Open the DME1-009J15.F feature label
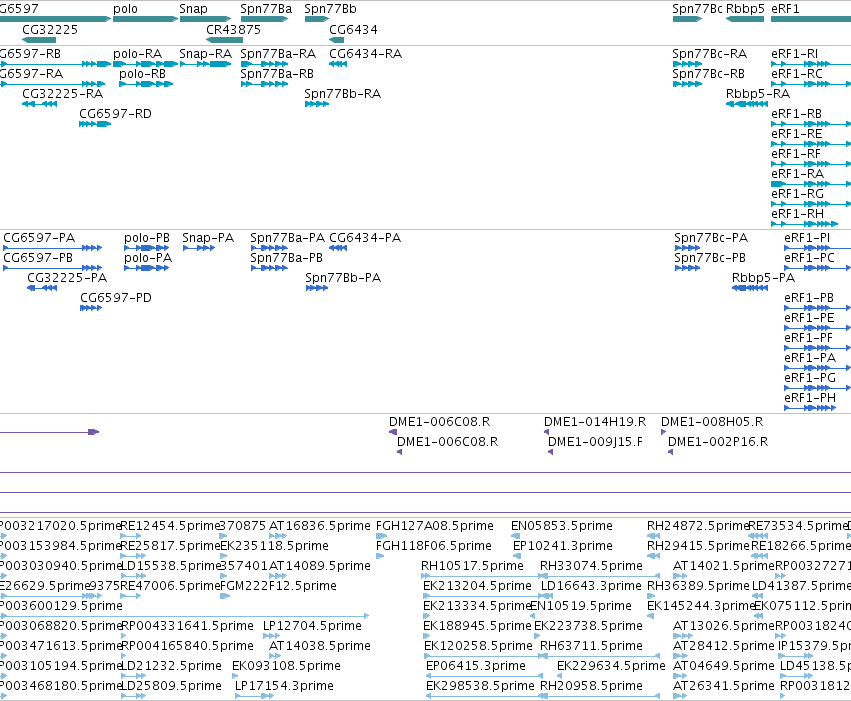The width and height of the screenshot is (851, 701). pyautogui.click(x=595, y=442)
